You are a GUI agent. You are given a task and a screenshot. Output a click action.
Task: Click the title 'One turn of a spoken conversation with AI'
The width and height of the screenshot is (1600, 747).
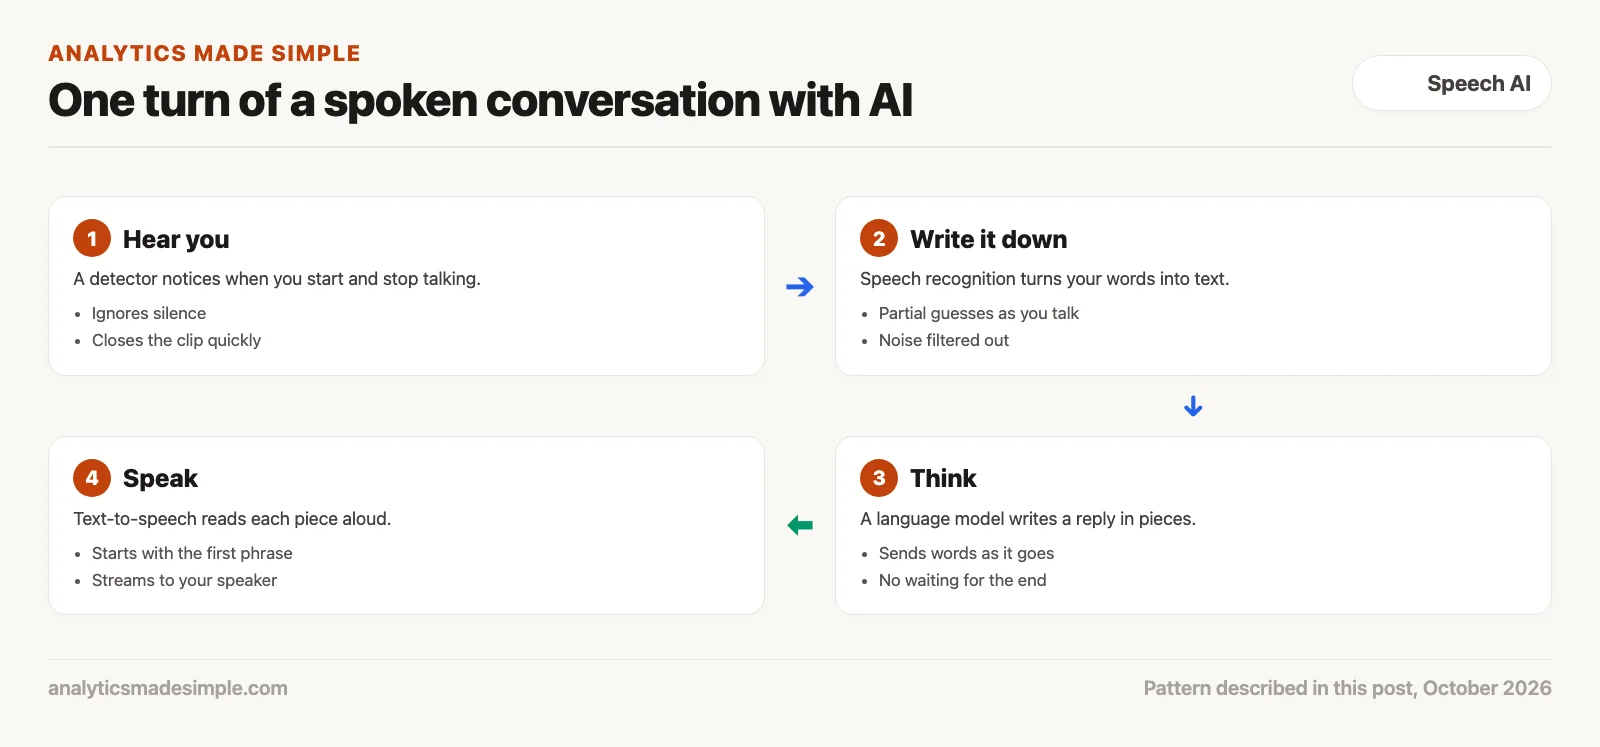pos(480,100)
